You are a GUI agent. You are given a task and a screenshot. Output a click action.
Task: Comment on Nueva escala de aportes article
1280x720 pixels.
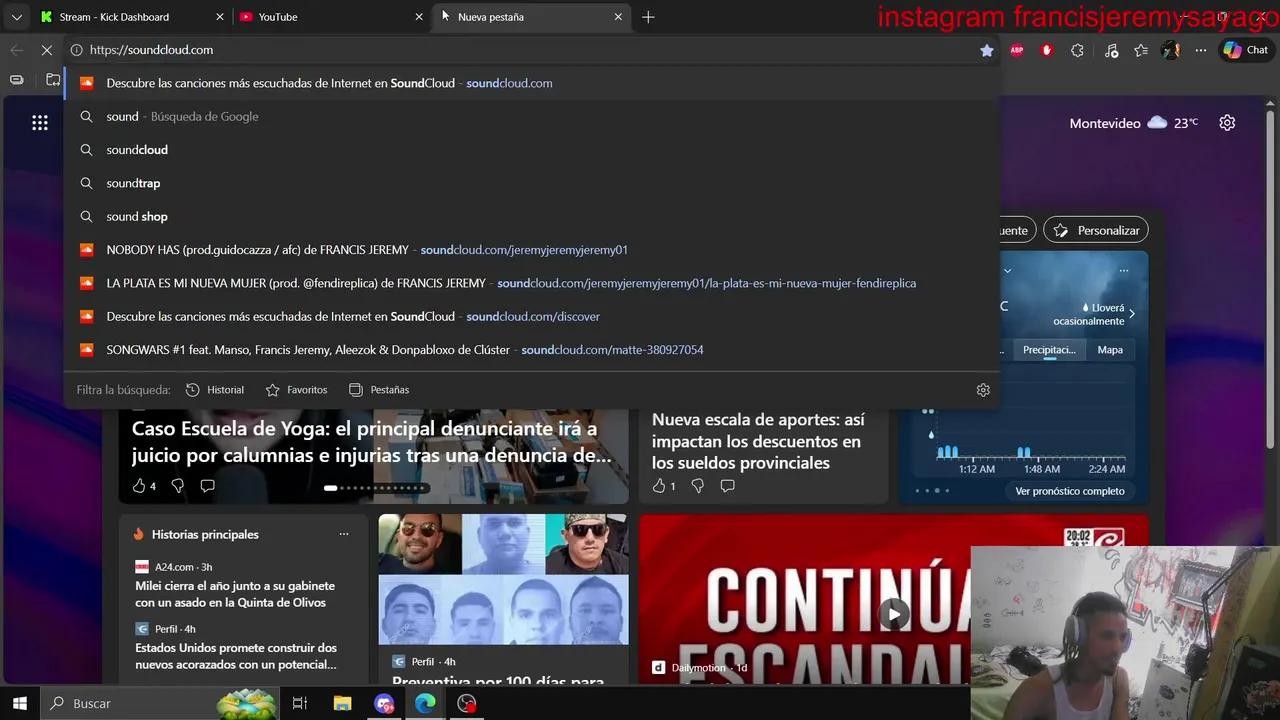tap(727, 486)
